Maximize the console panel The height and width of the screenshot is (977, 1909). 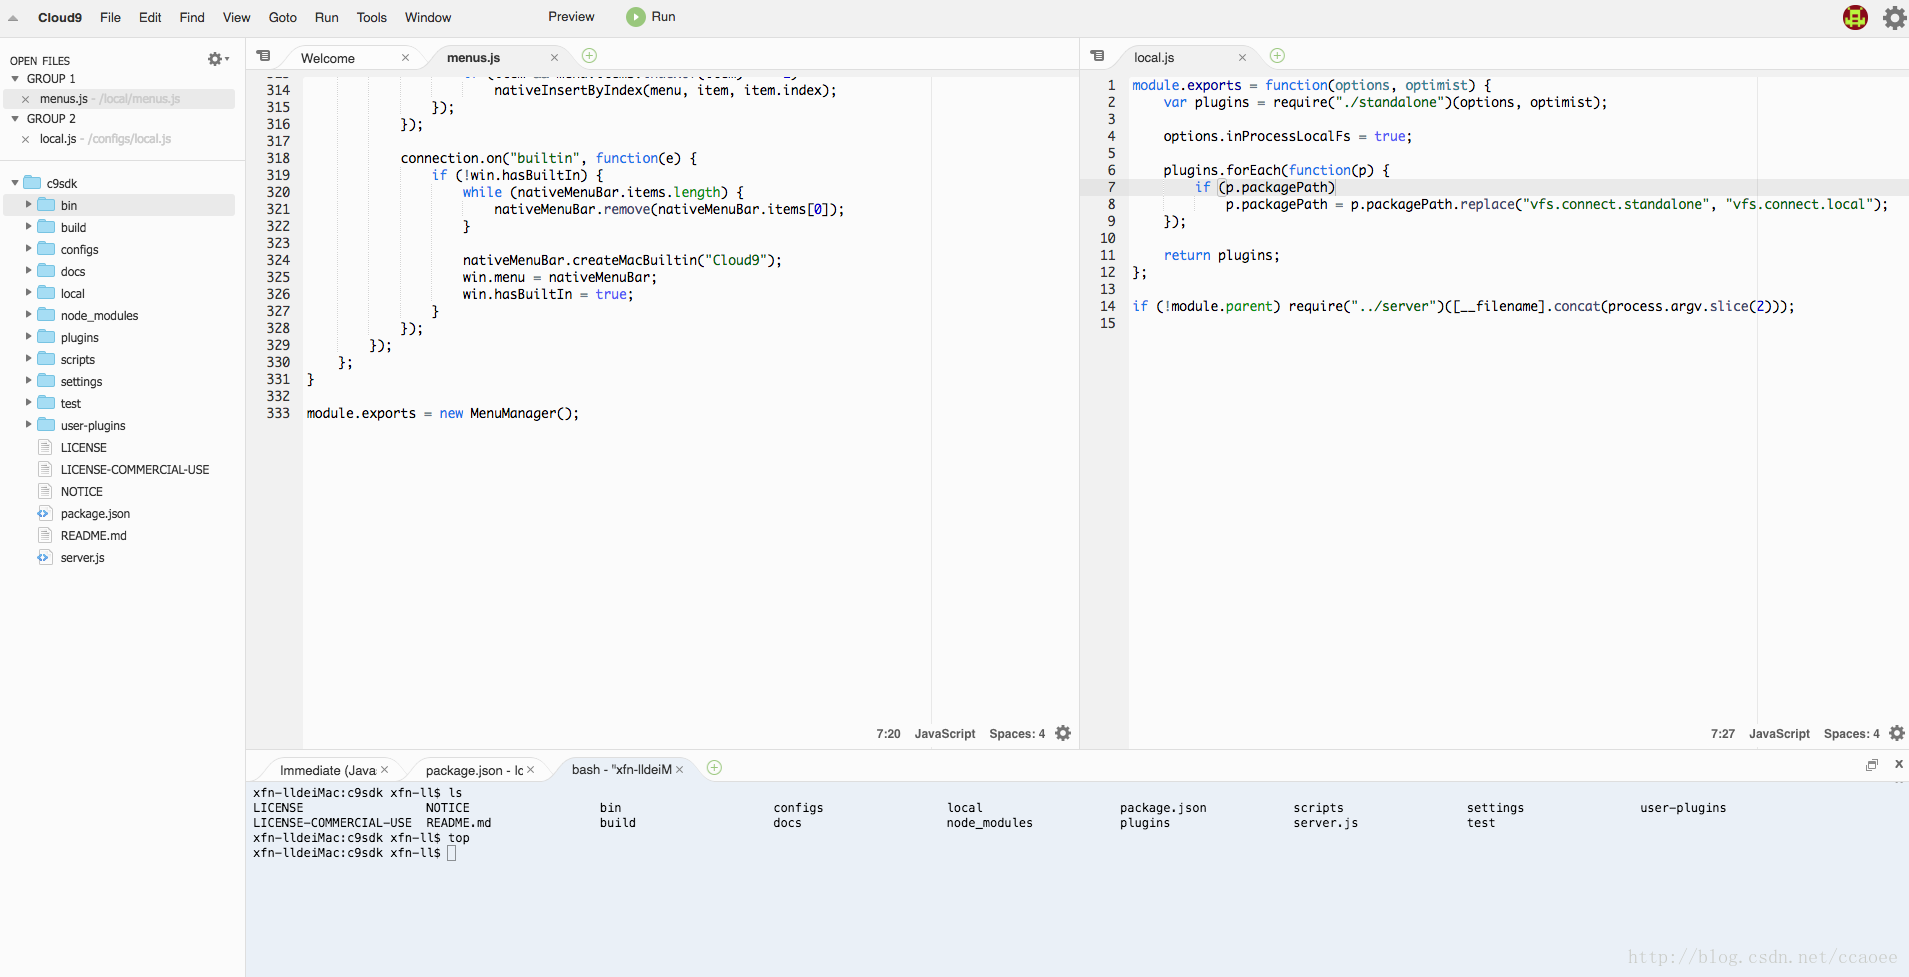[x=1872, y=765]
